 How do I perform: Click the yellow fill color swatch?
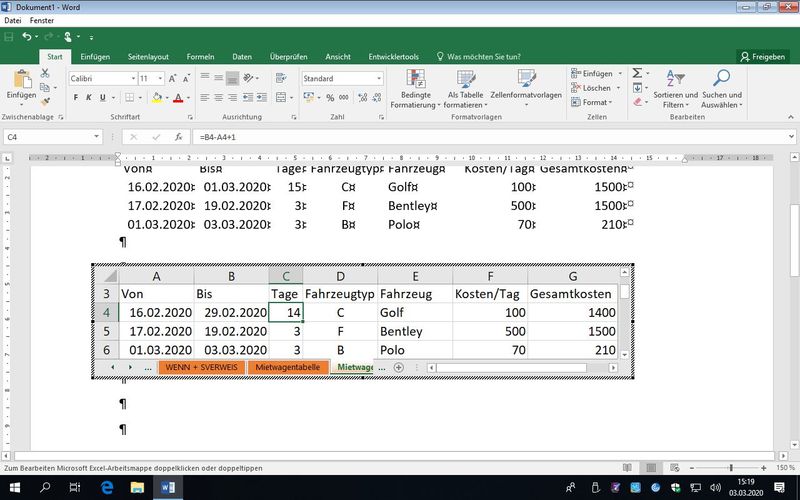[156, 98]
